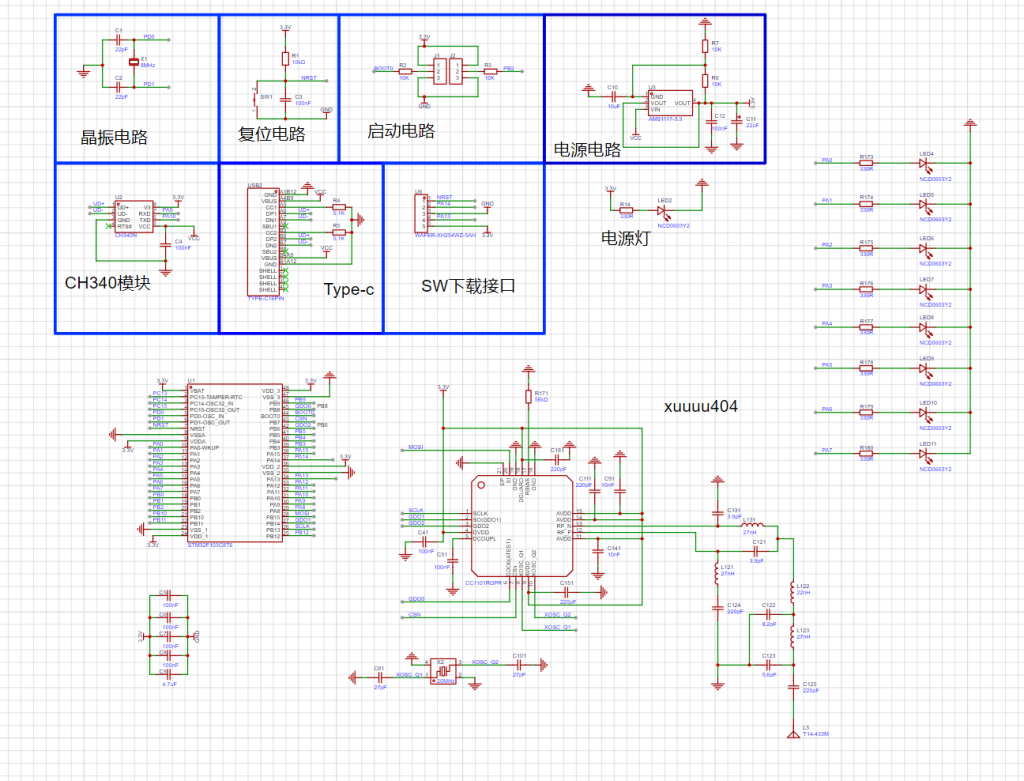The width and height of the screenshot is (1024, 781).
Task: Select the AMS1117-3.3 regulator U3
Action: click(x=669, y=103)
